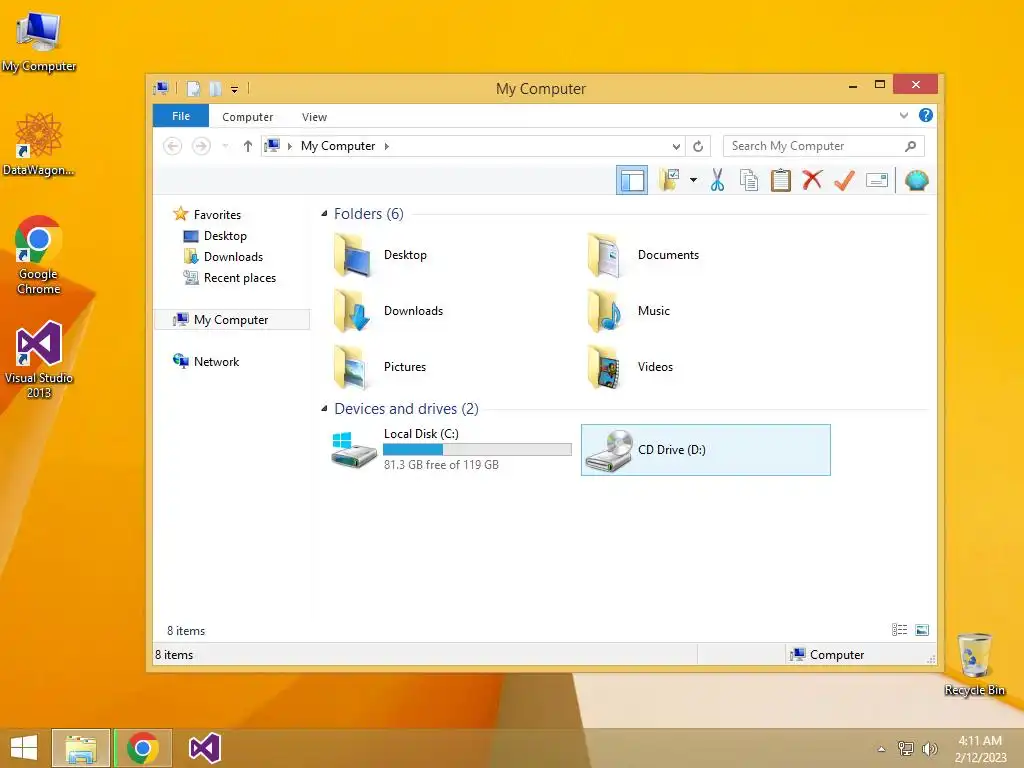Open the Computer ribbon tab
The image size is (1024, 768).
(248, 117)
